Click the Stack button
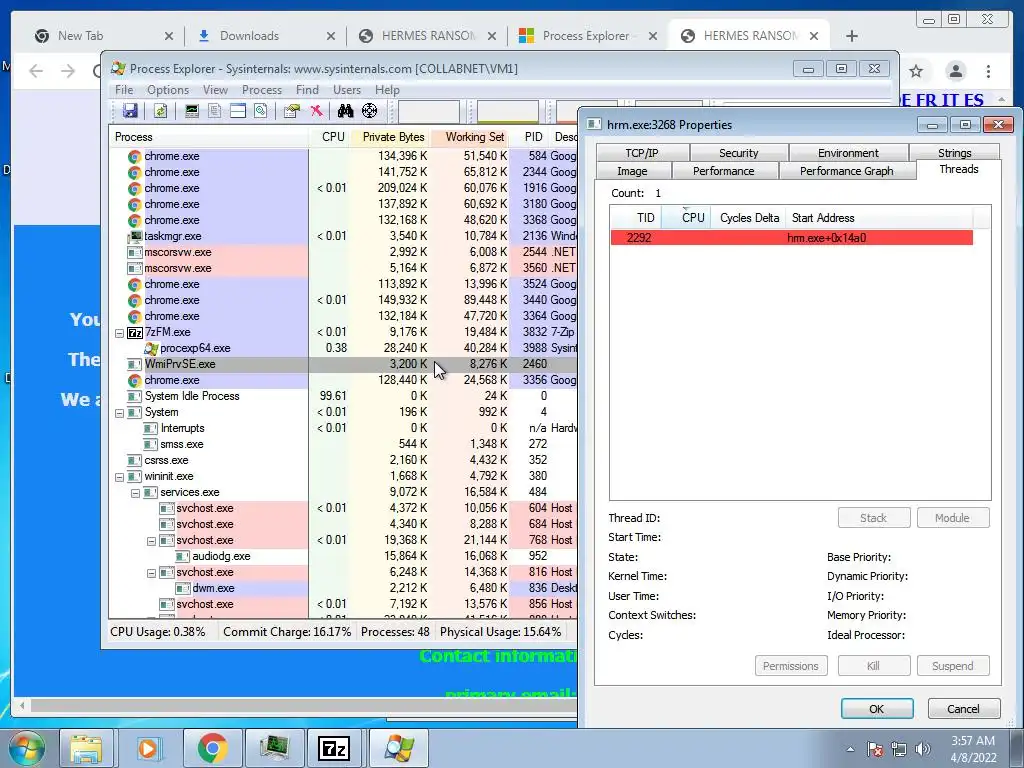 (x=874, y=518)
